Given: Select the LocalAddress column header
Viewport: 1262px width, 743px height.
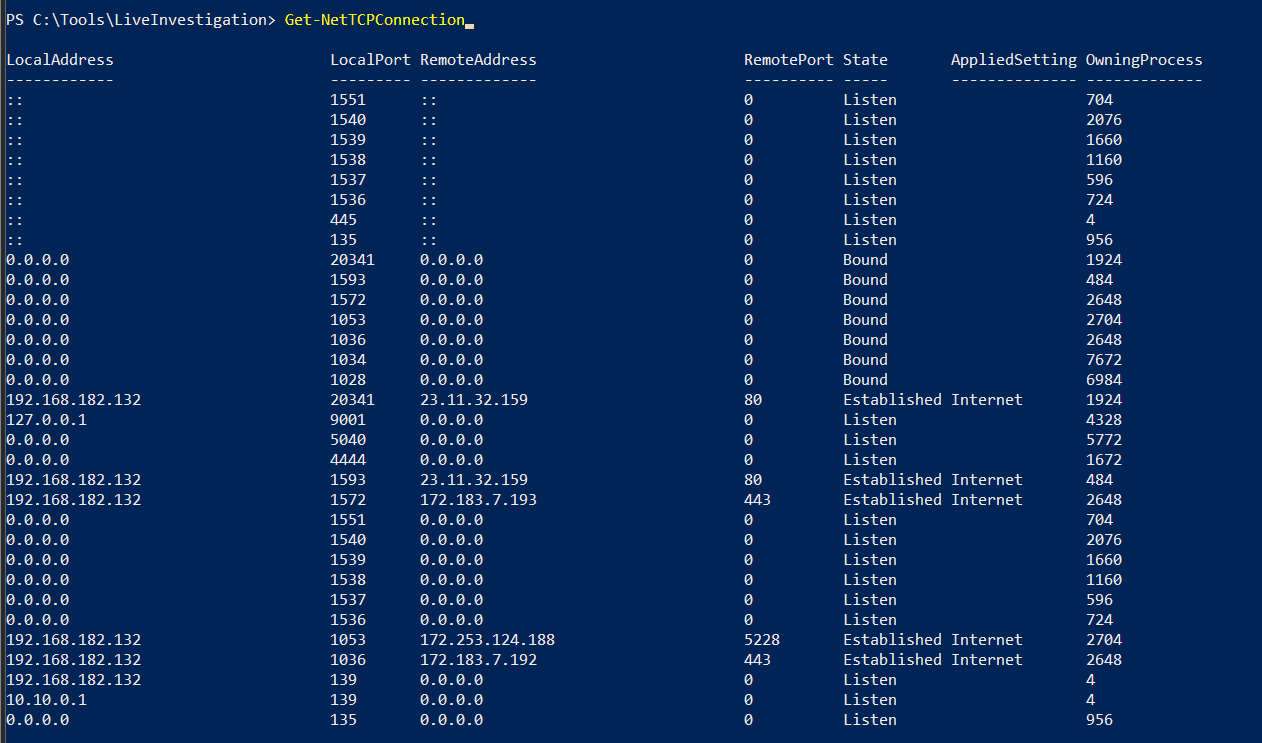Looking at the screenshot, I should pyautogui.click(x=60, y=60).
